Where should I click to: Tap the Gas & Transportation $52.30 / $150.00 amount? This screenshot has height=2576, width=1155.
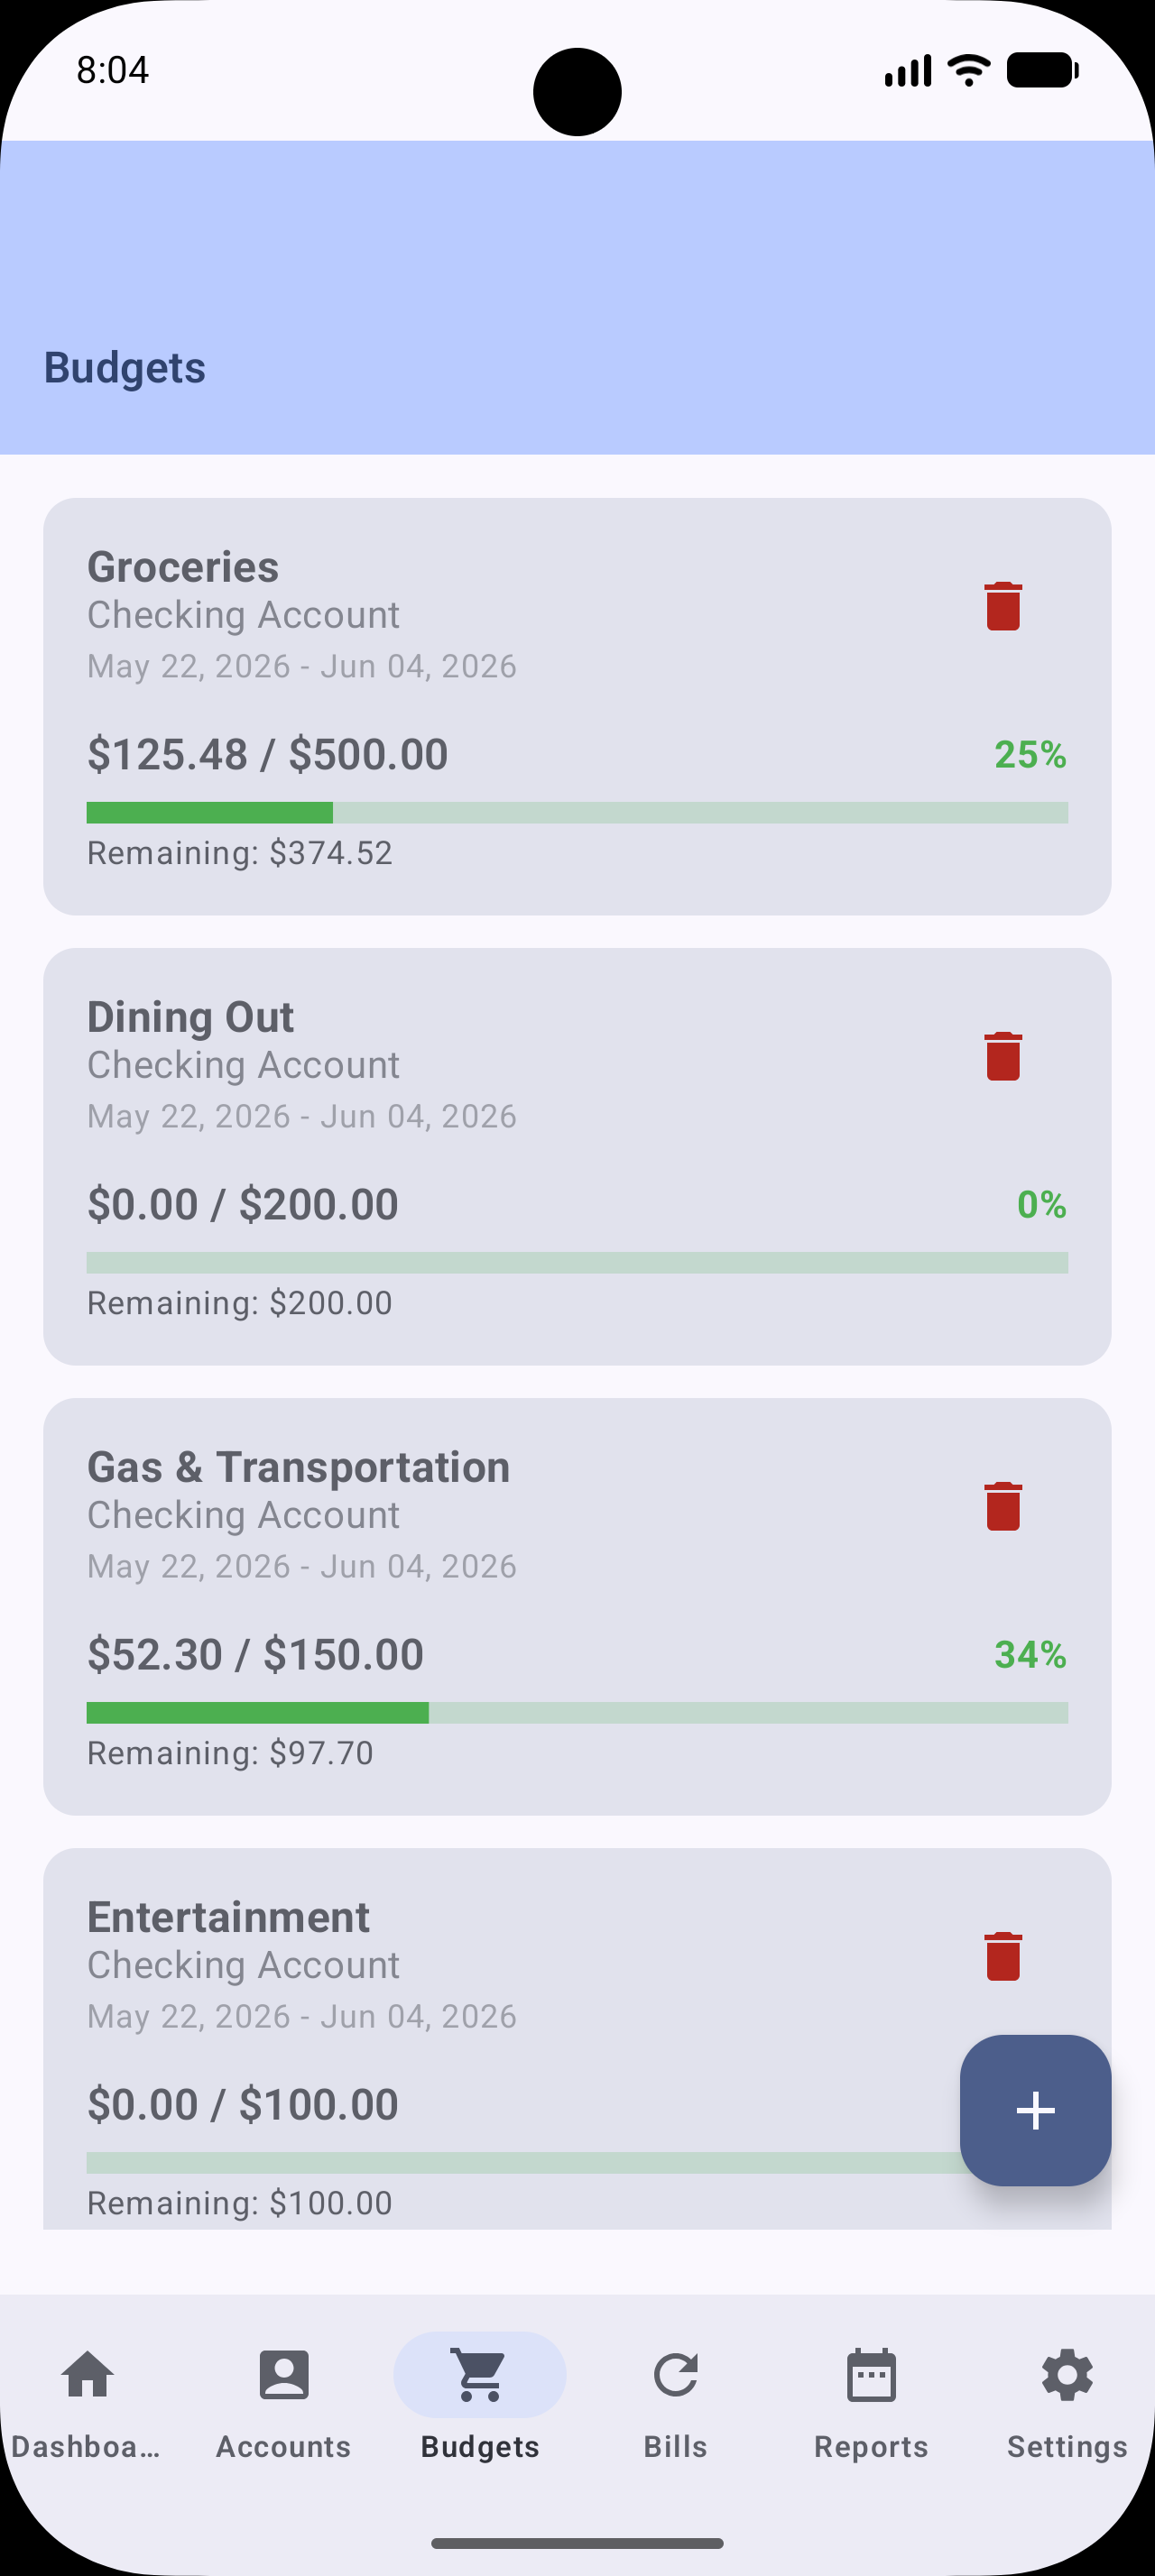coord(255,1654)
